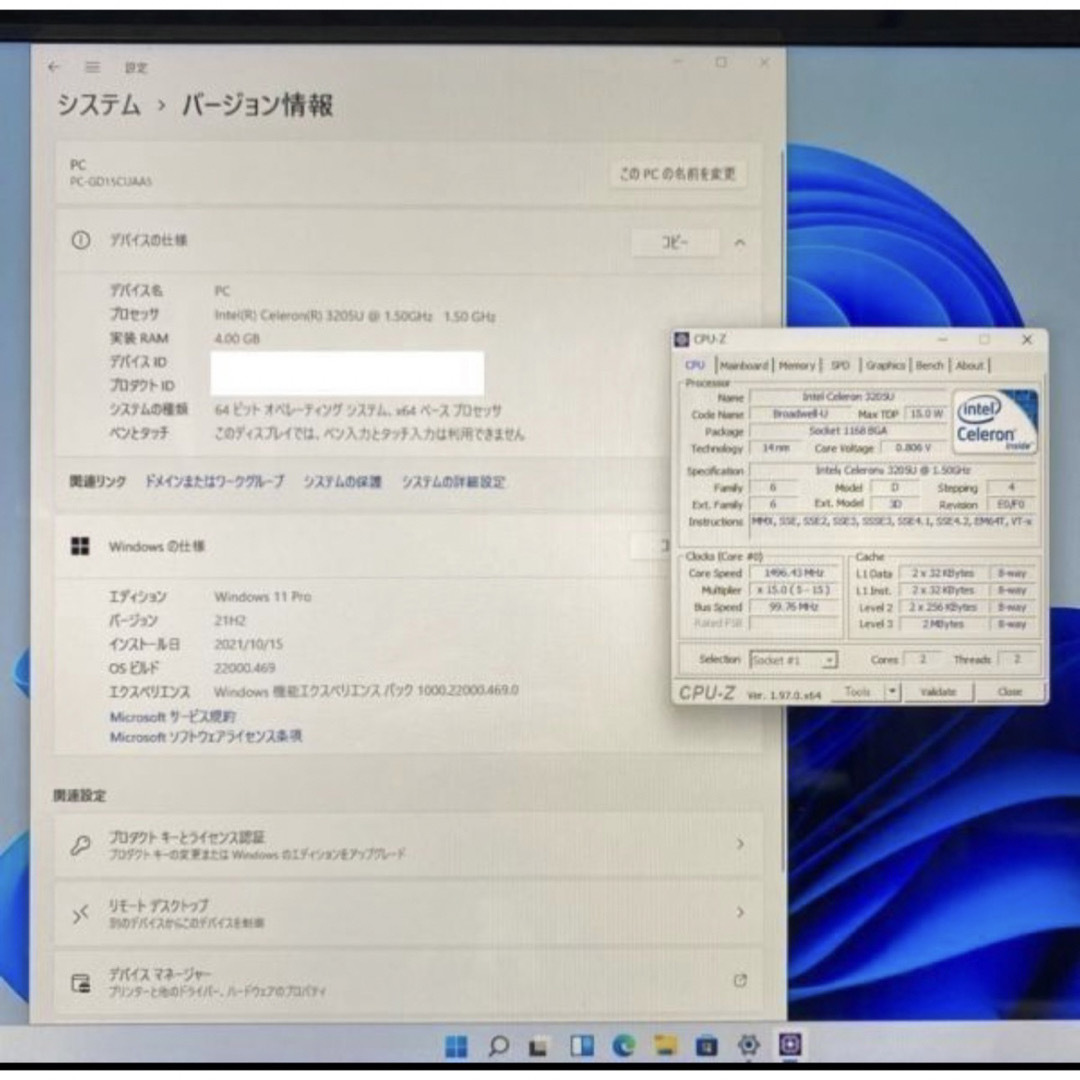Open Microsoft Store from taskbar
Screen dimensions: 1080x1080
(x=707, y=1046)
